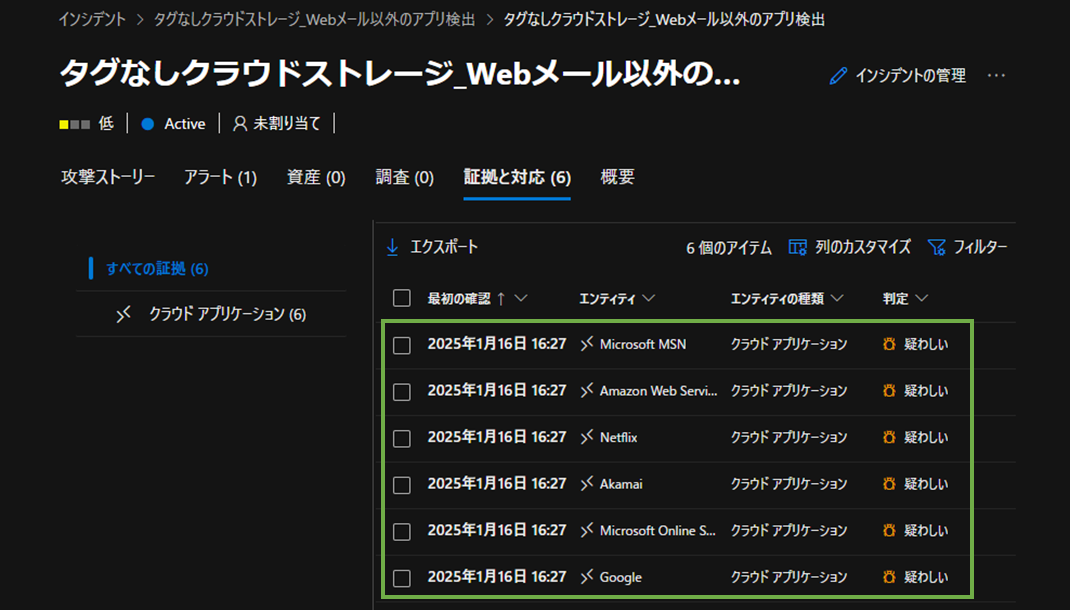Click クラウド アプリケーション type in Akamai row
Screen dimensions: 1070x610
pyautogui.click(x=789, y=484)
